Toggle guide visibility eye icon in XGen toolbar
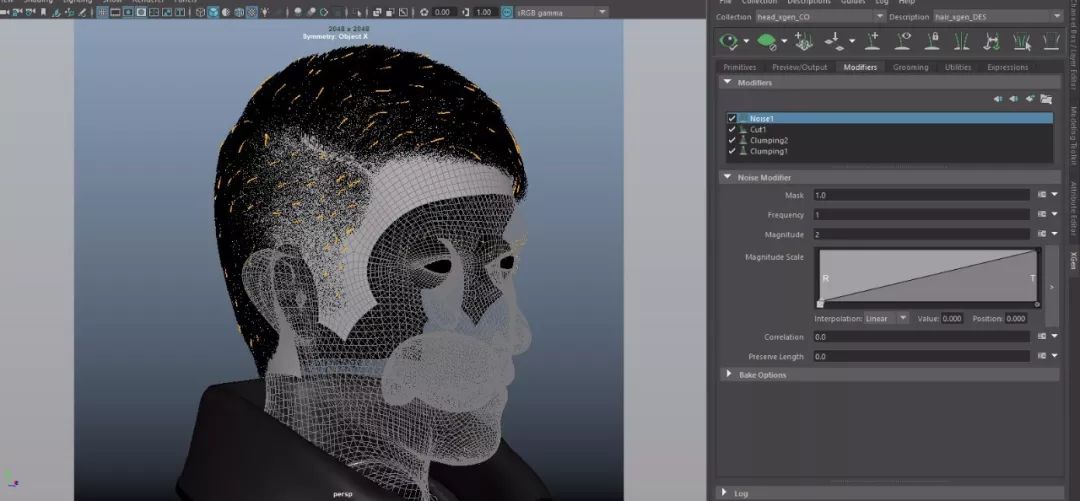 click(x=903, y=41)
